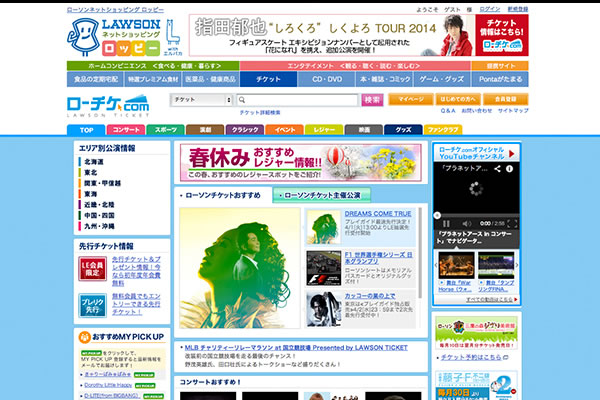Image resolution: width=600 pixels, height=400 pixels.
Task: Open チケット詳細検索 link
Action: (x=260, y=113)
